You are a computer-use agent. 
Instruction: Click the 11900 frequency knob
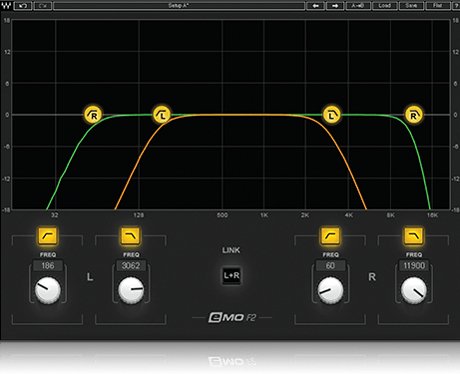[414, 290]
